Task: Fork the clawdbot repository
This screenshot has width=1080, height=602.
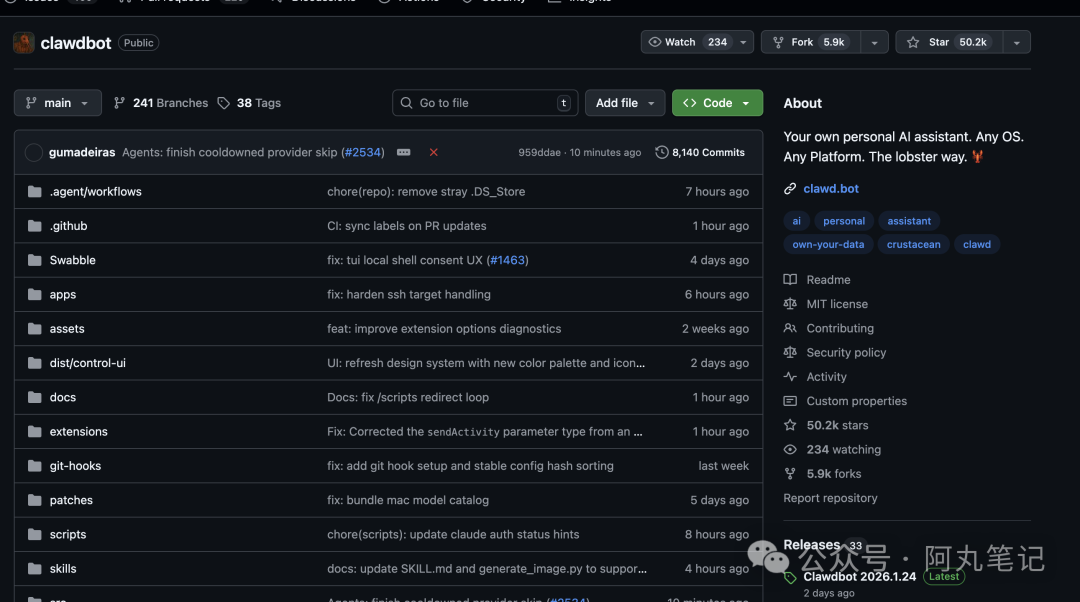Action: (811, 42)
